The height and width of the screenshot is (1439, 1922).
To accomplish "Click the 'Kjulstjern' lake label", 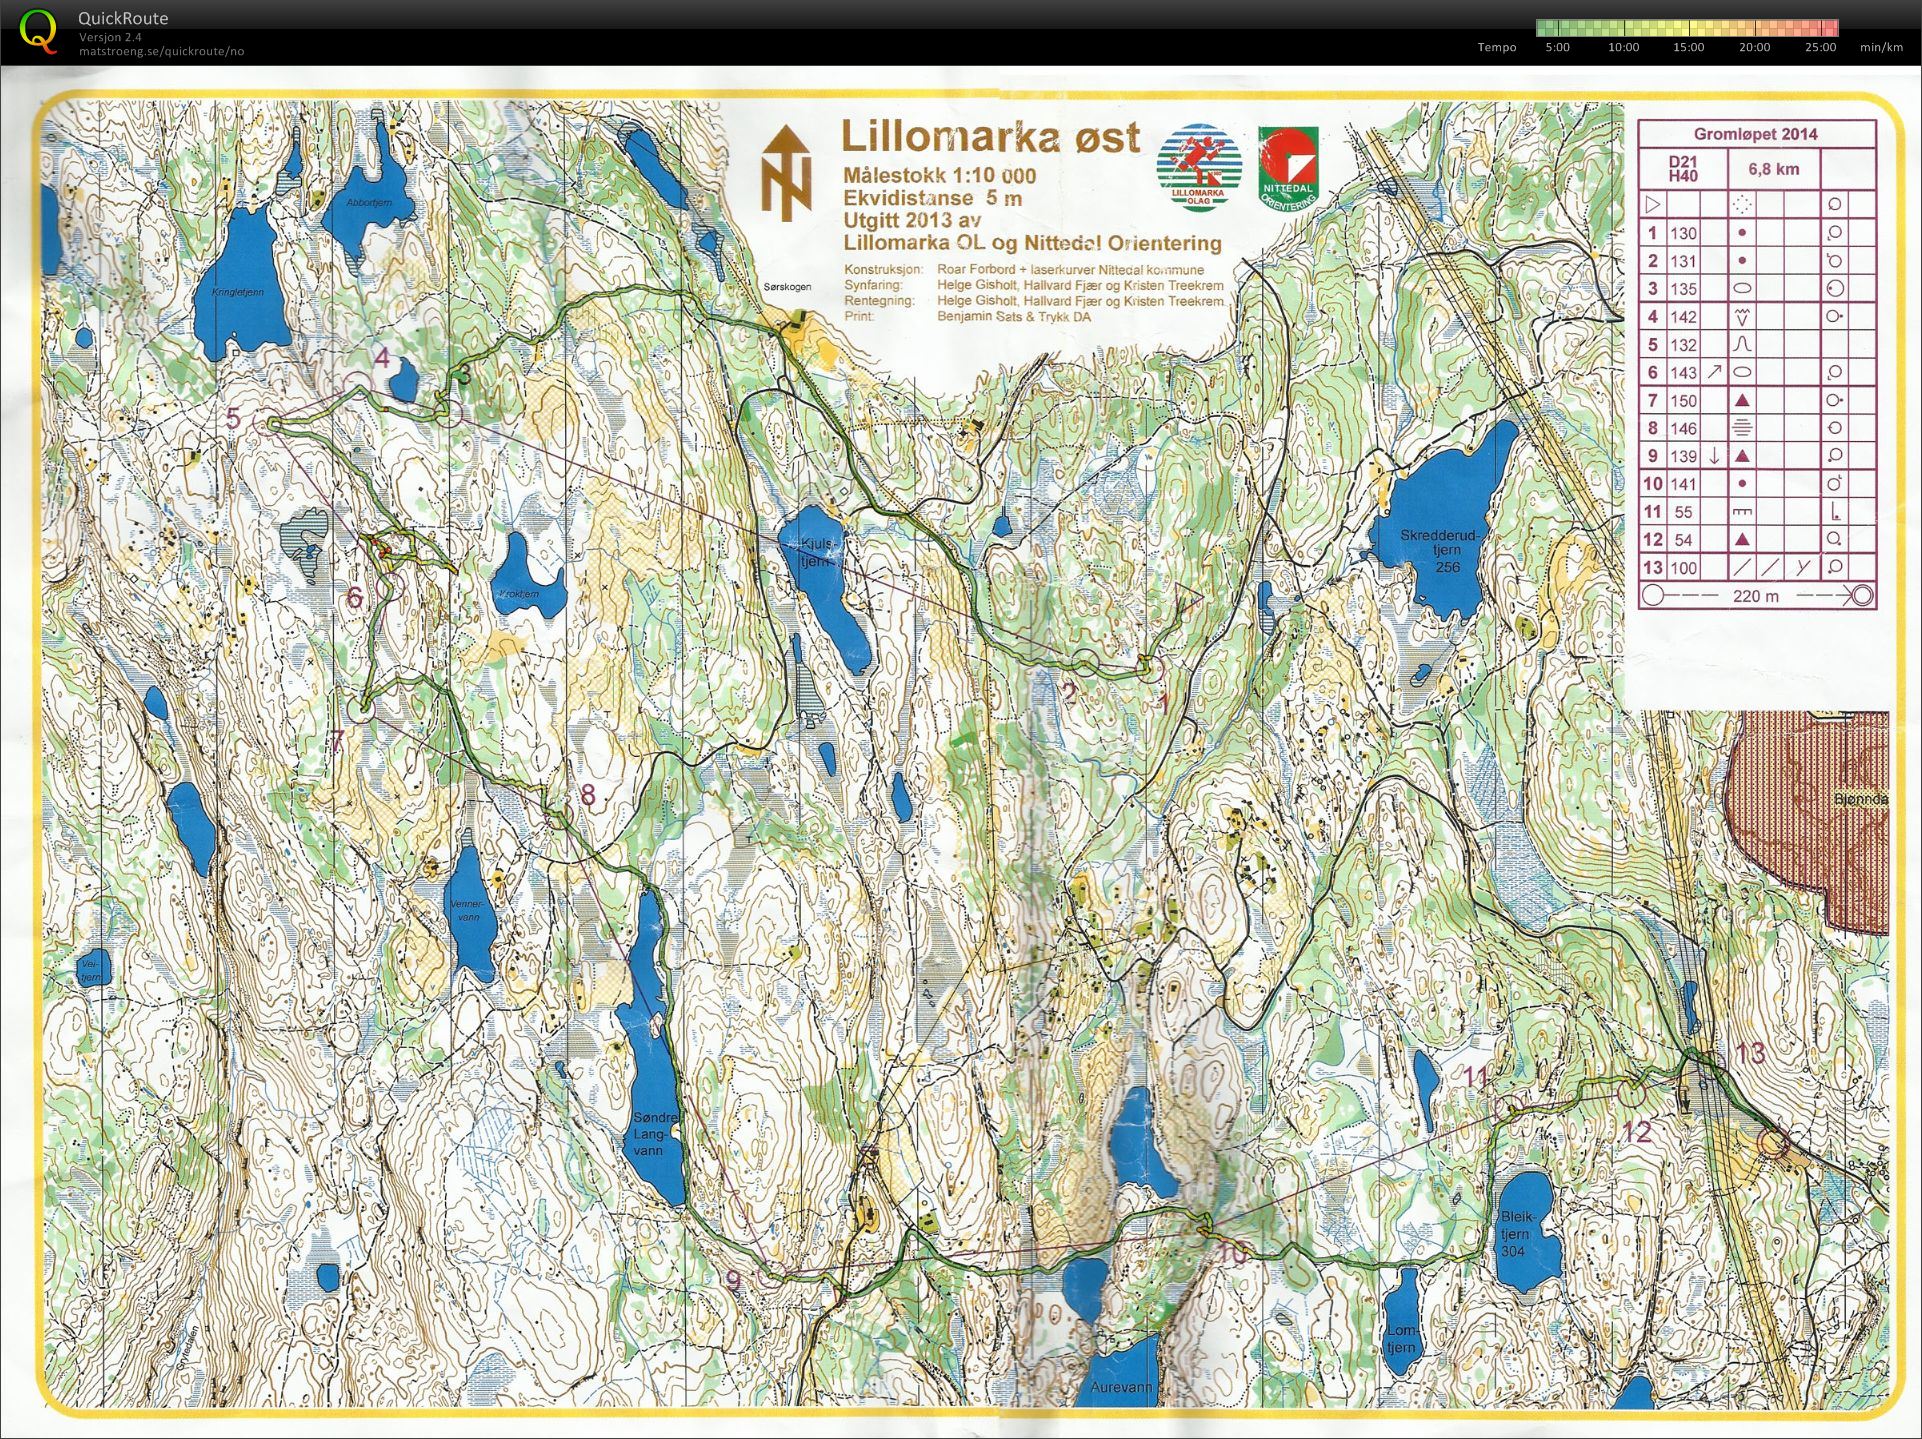I will [816, 552].
